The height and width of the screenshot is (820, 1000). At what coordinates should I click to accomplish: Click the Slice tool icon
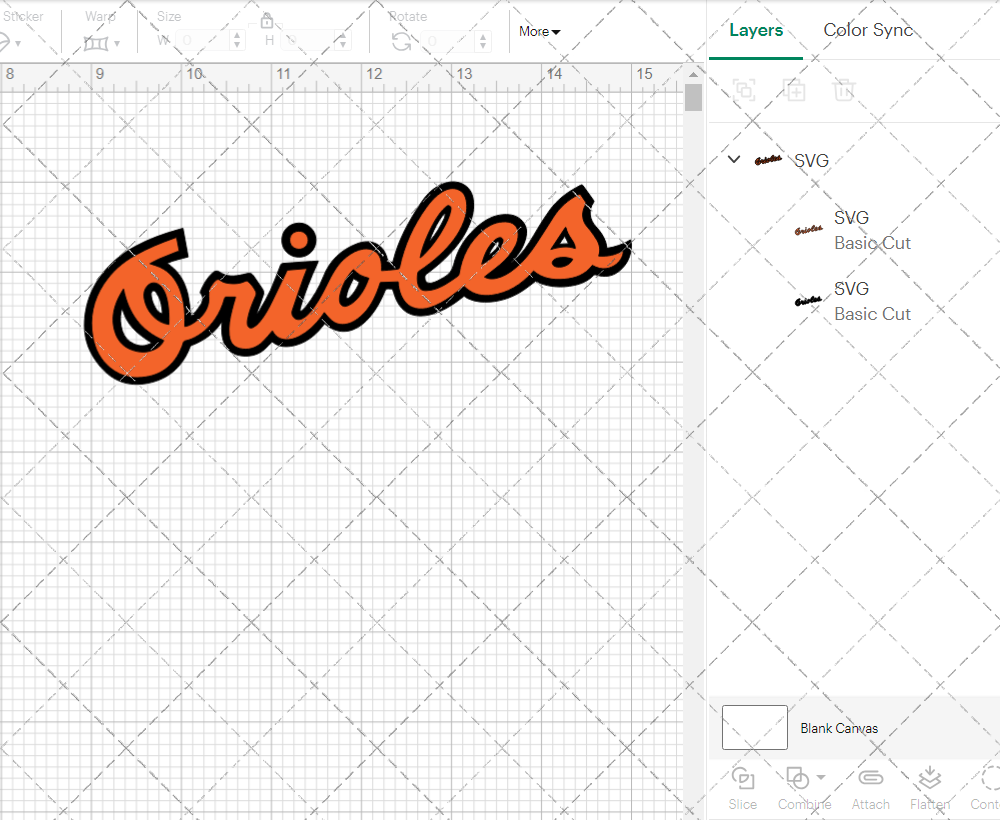742,779
